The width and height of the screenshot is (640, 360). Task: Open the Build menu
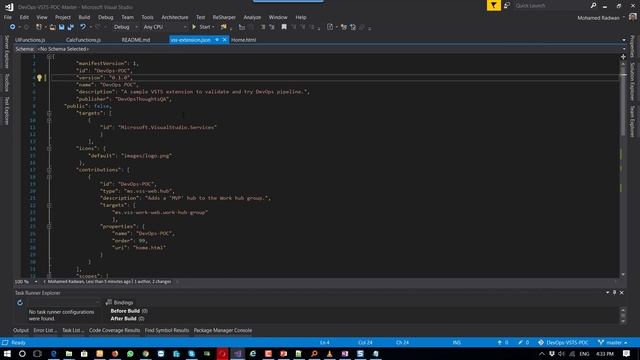pyautogui.click(x=84, y=17)
